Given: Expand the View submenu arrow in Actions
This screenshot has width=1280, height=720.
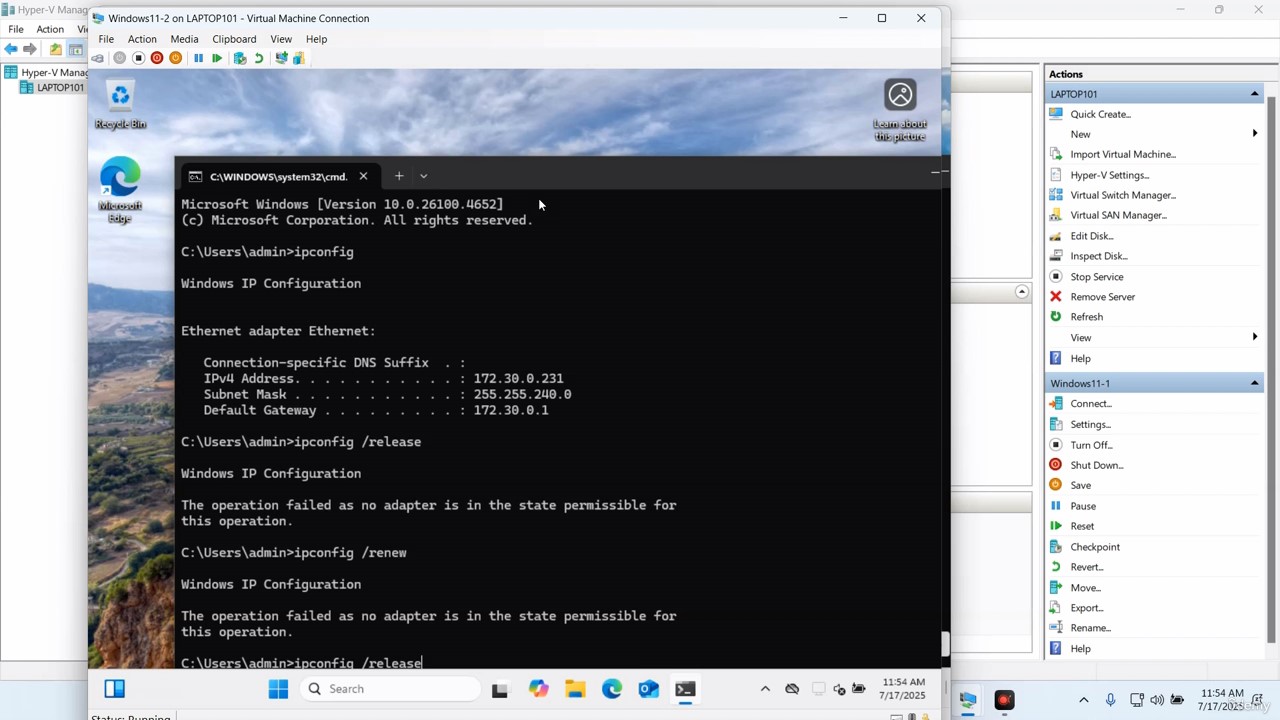Looking at the screenshot, I should pyautogui.click(x=1255, y=337).
